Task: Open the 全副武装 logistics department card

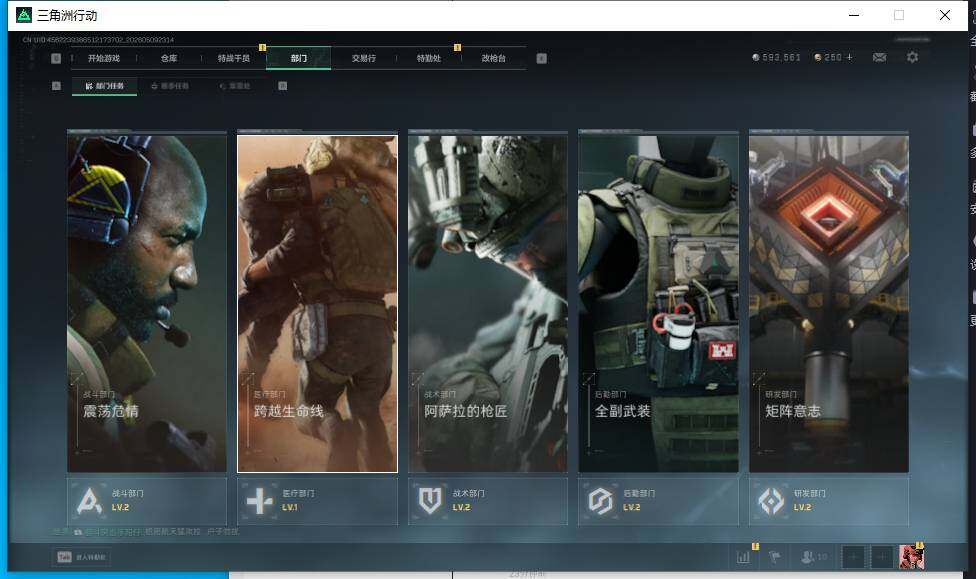Action: click(659, 302)
